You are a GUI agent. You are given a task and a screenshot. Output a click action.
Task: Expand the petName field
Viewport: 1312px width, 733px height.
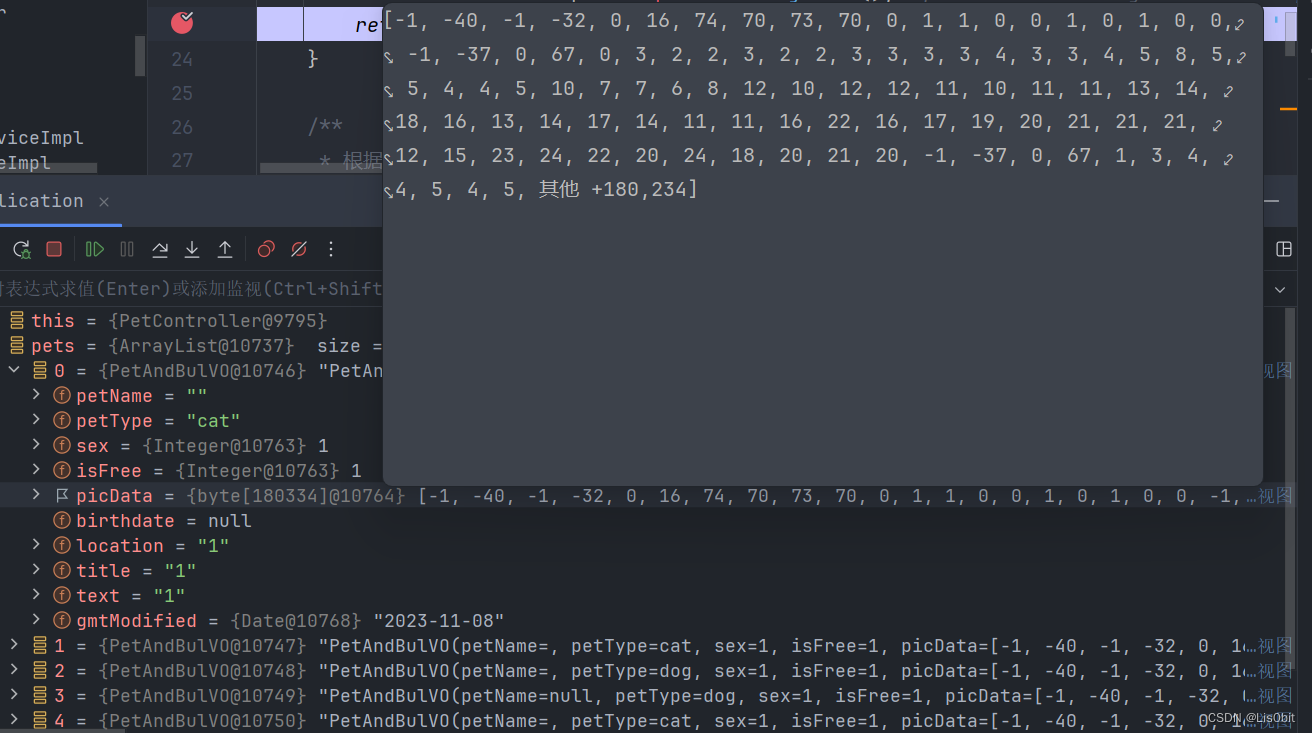pyautogui.click(x=37, y=396)
